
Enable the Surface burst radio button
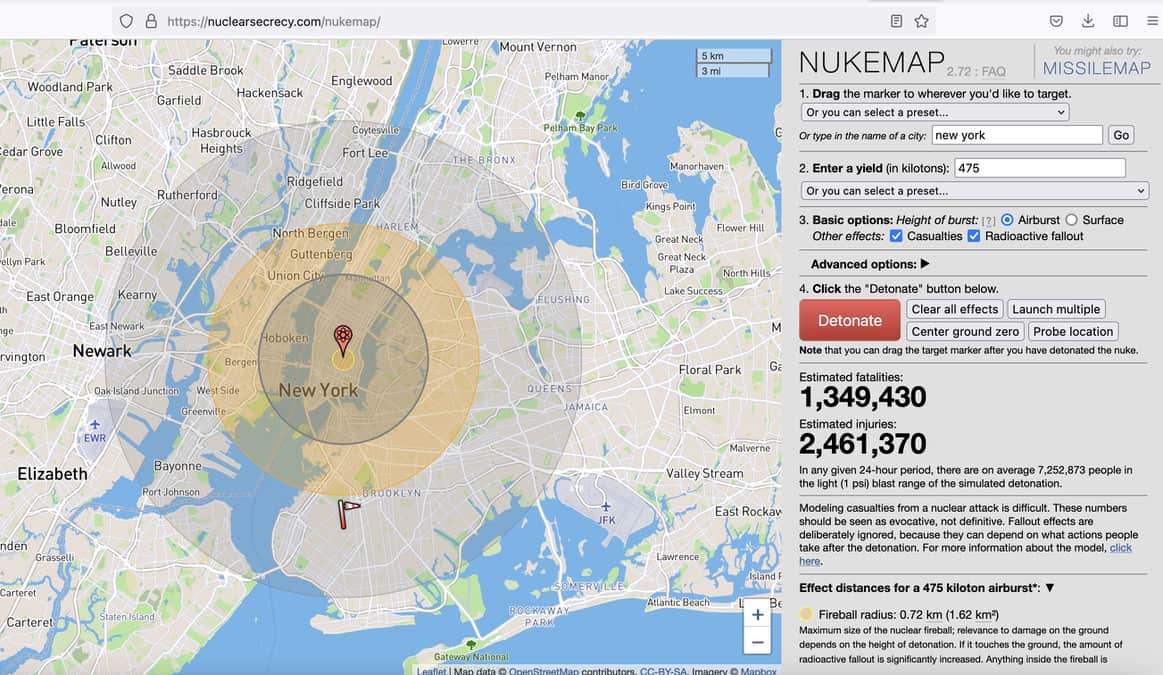point(1072,220)
